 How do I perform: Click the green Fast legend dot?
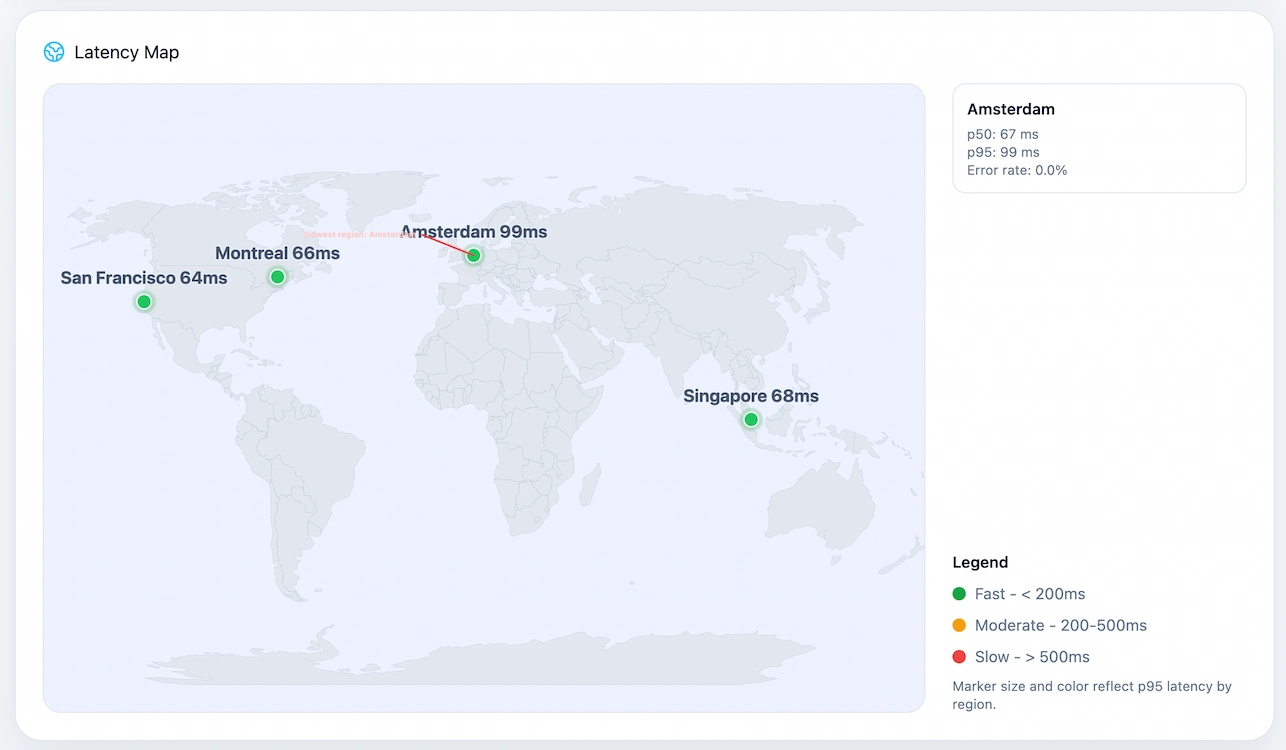959,593
